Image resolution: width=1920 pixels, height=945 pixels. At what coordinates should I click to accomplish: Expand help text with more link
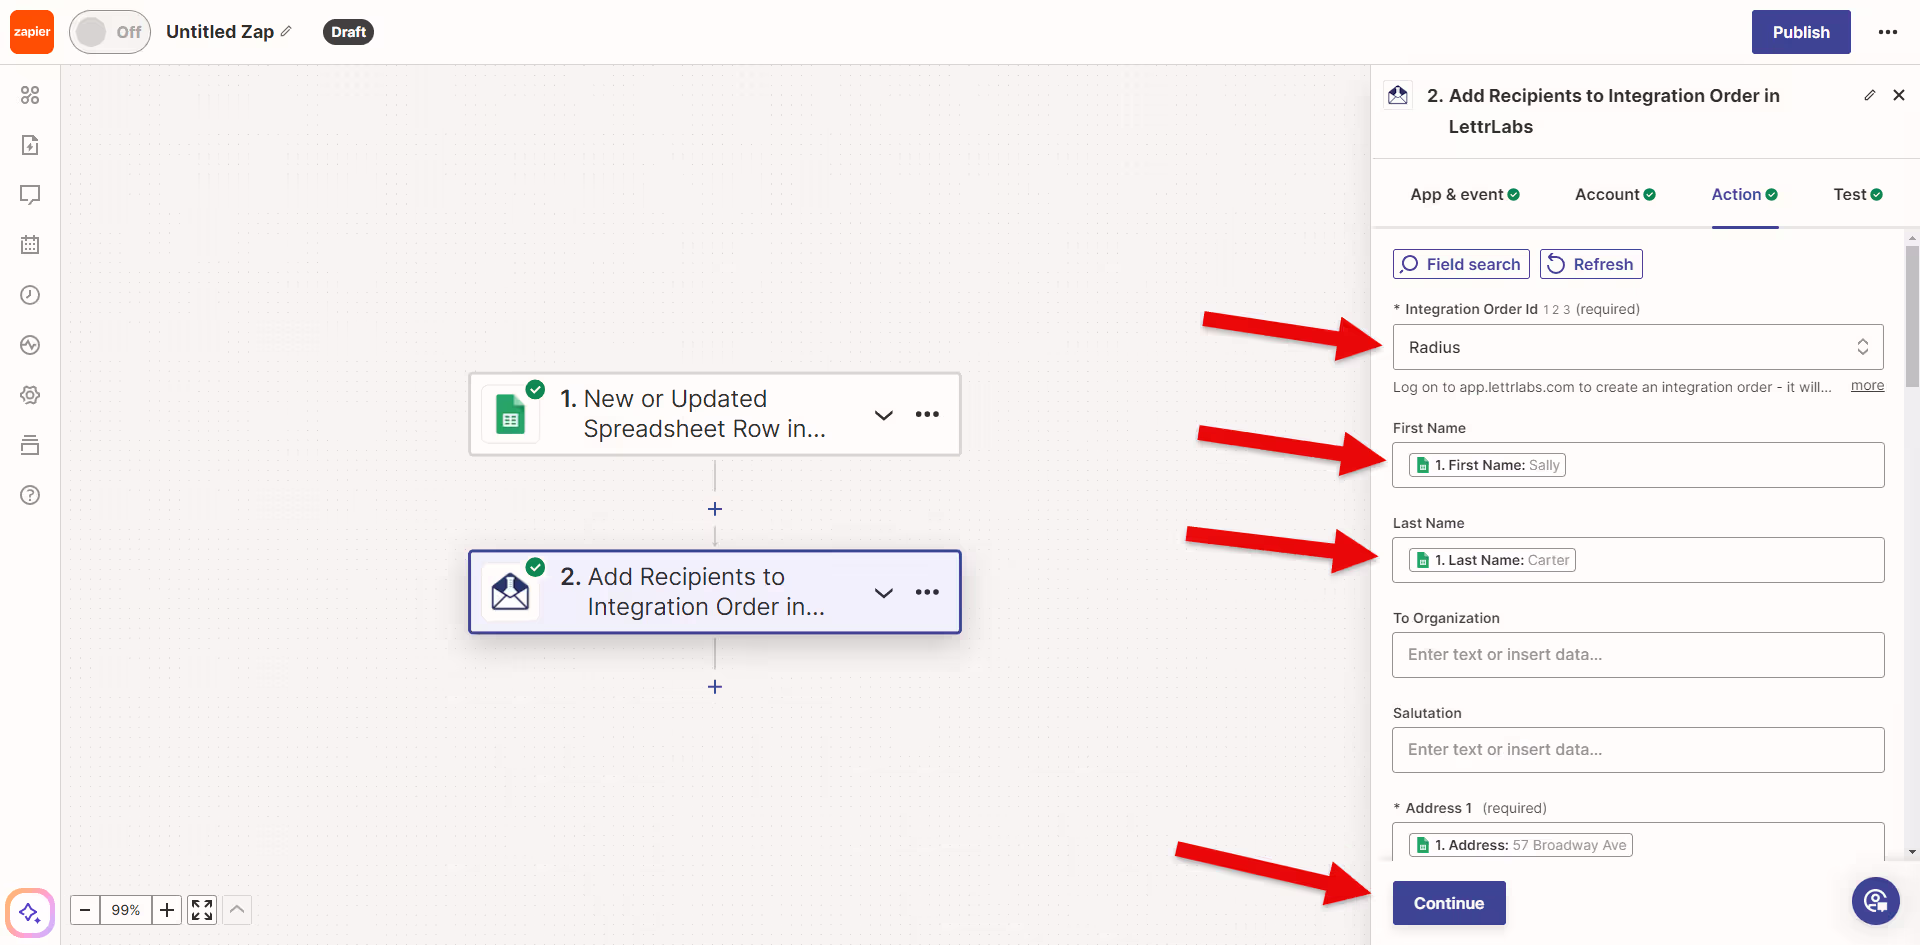pos(1867,386)
